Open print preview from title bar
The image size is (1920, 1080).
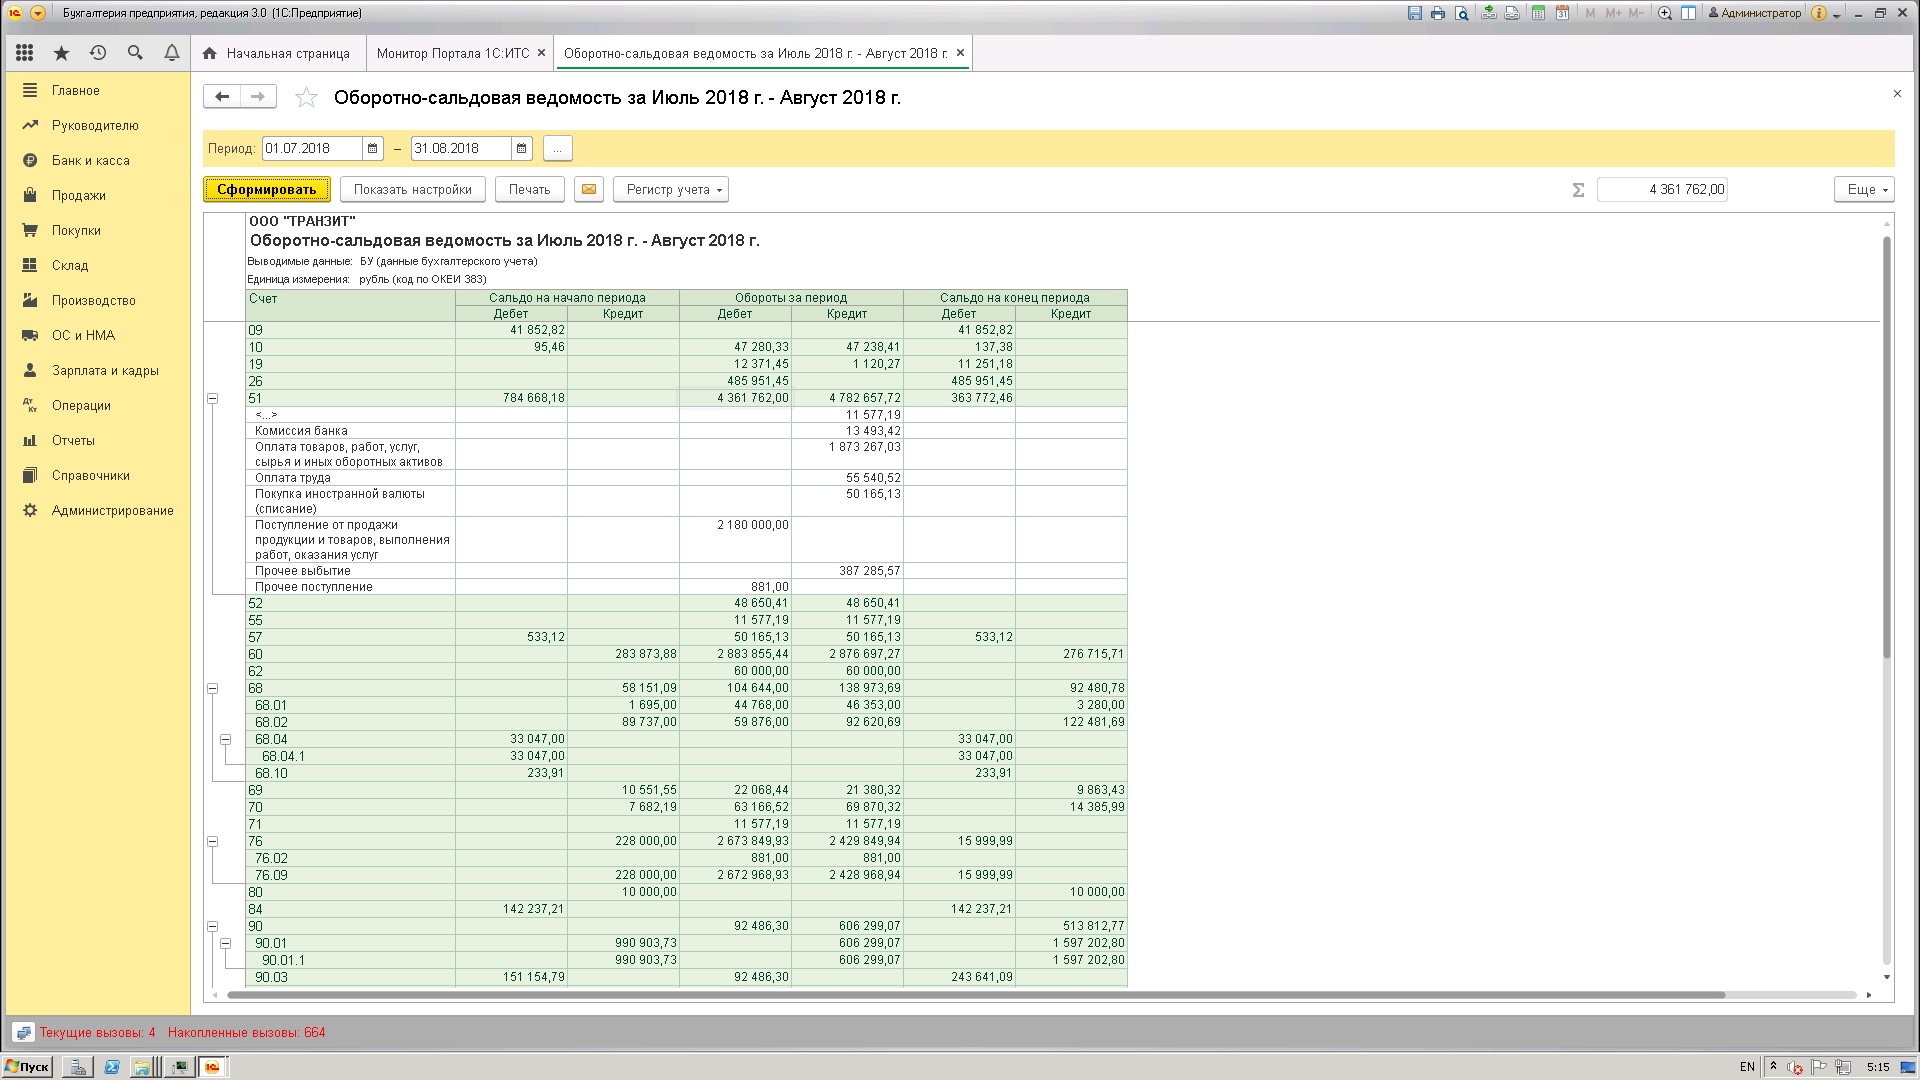pyautogui.click(x=1462, y=13)
